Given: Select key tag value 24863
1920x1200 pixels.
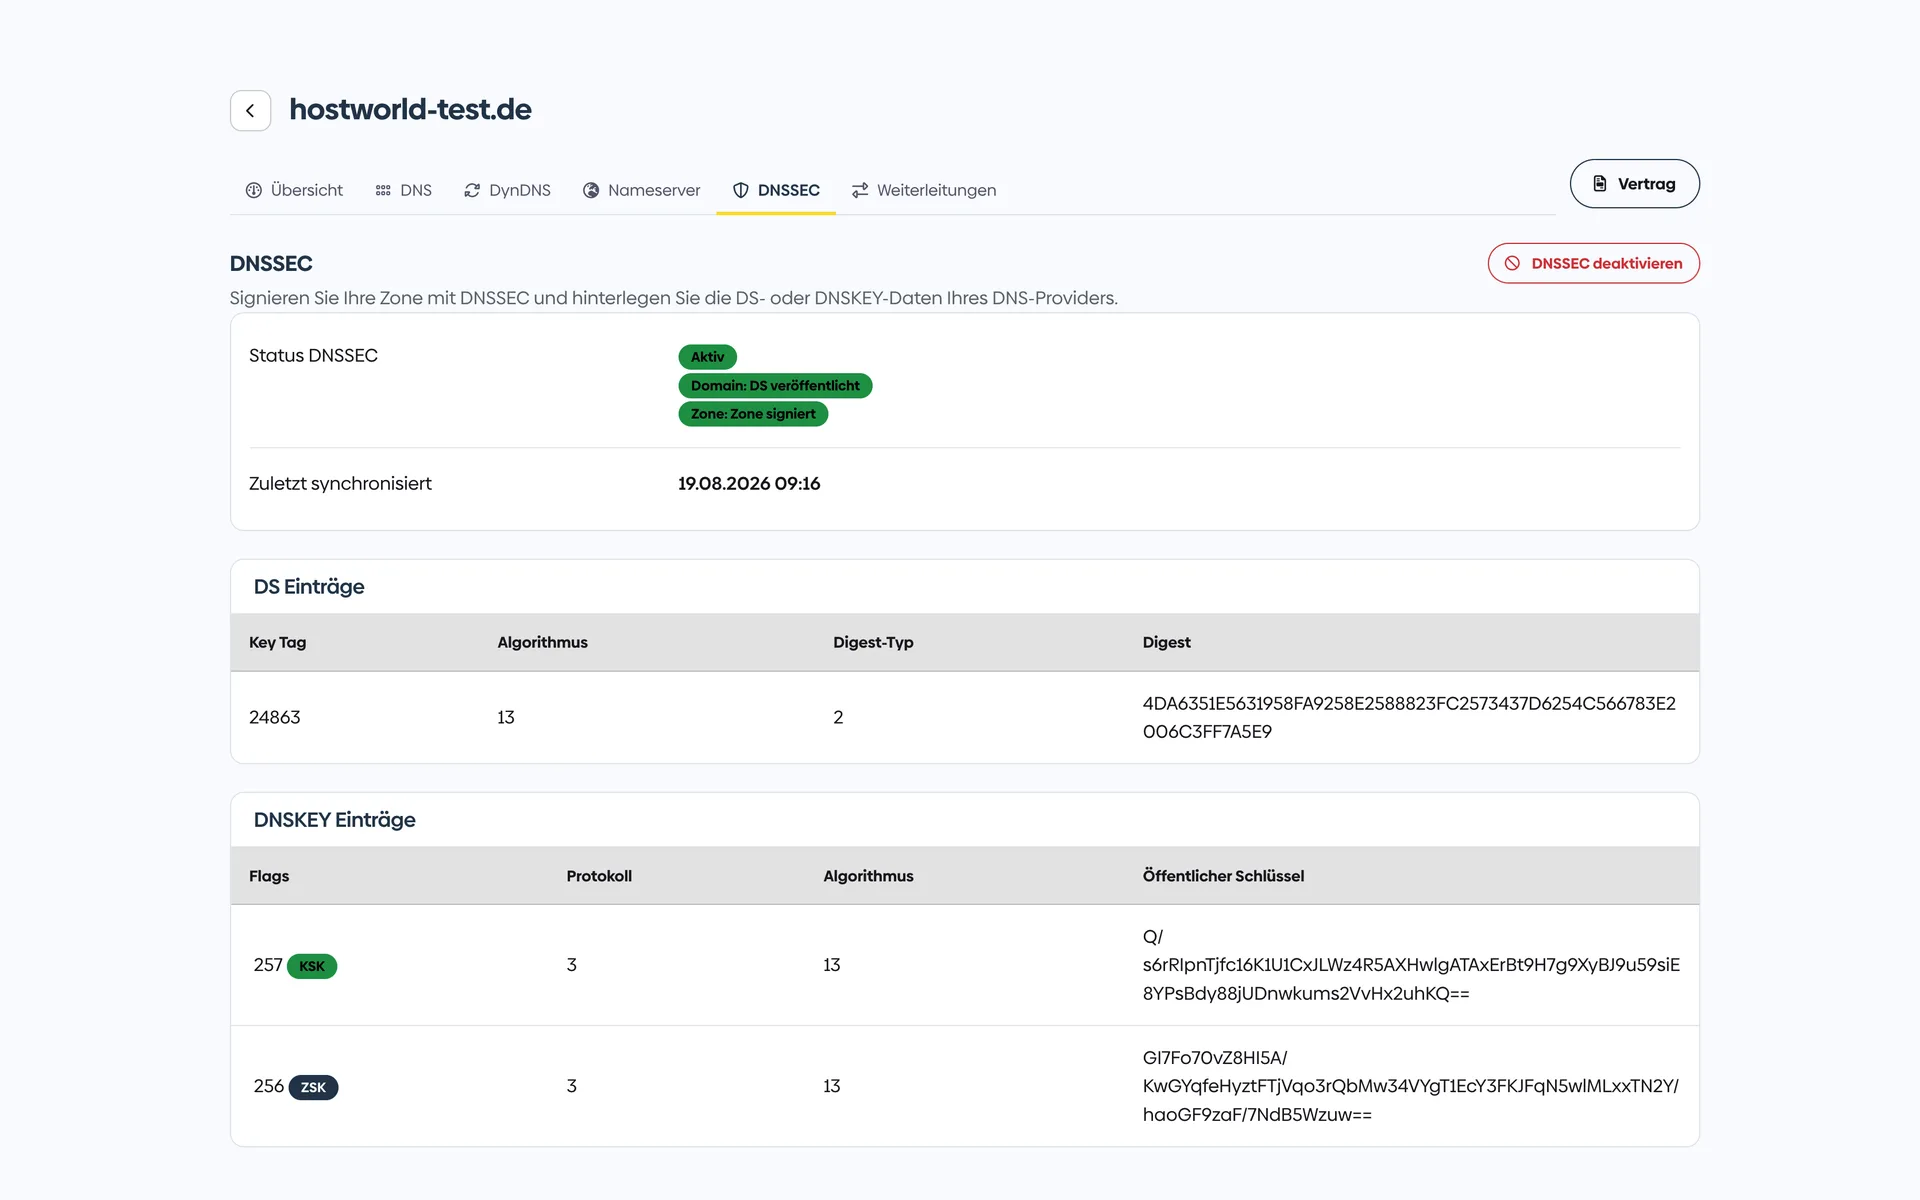Looking at the screenshot, I should click(274, 718).
